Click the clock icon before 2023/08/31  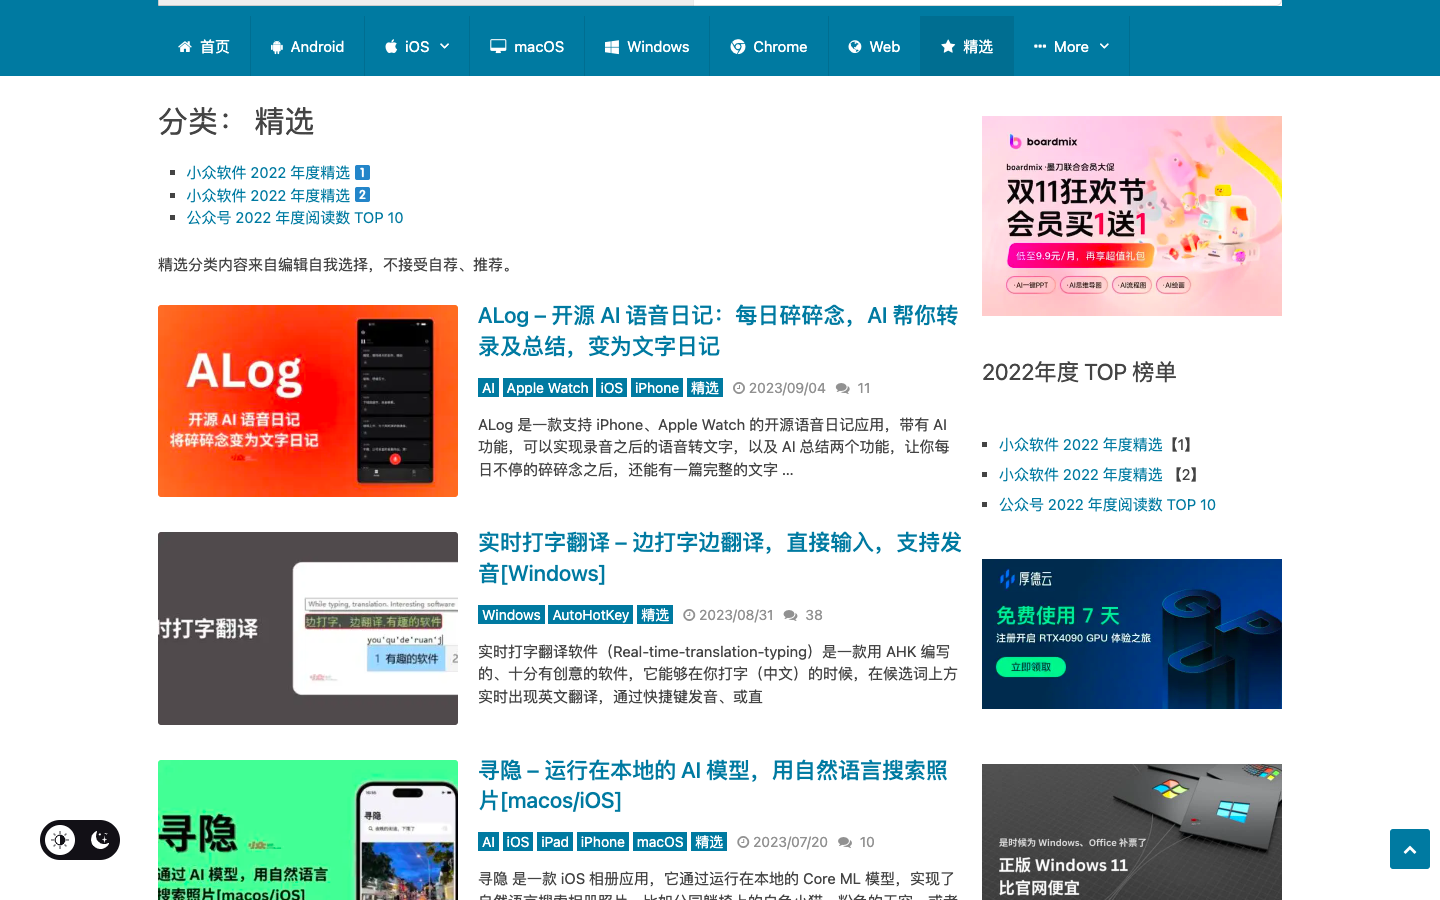[x=689, y=615]
